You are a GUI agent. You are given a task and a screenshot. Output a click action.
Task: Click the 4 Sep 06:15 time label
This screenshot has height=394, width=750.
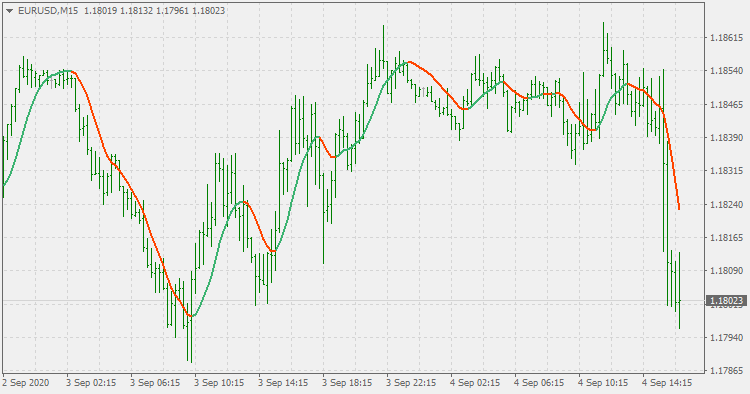click(x=539, y=383)
